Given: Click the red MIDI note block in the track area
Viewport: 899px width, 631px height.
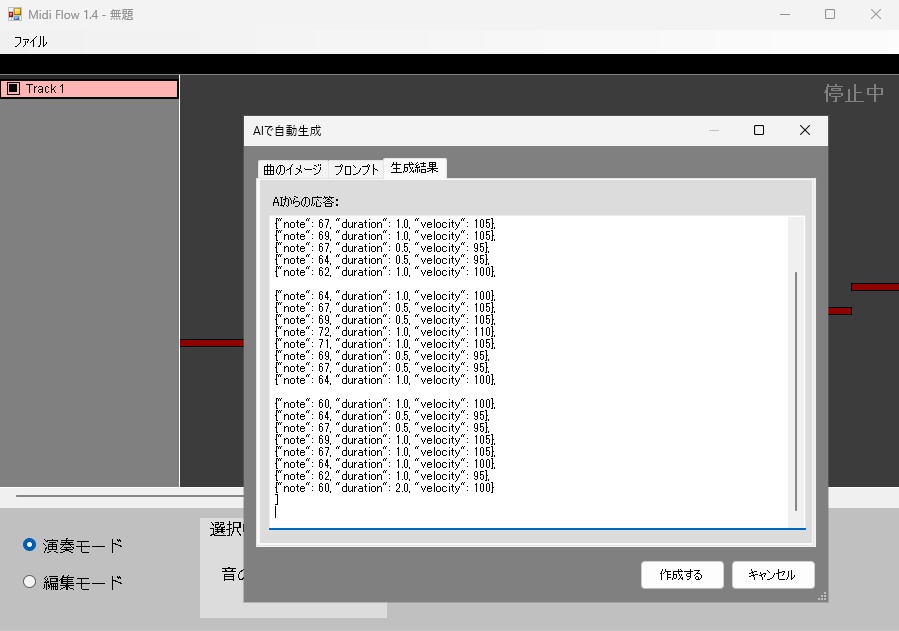Looking at the screenshot, I should (x=210, y=343).
